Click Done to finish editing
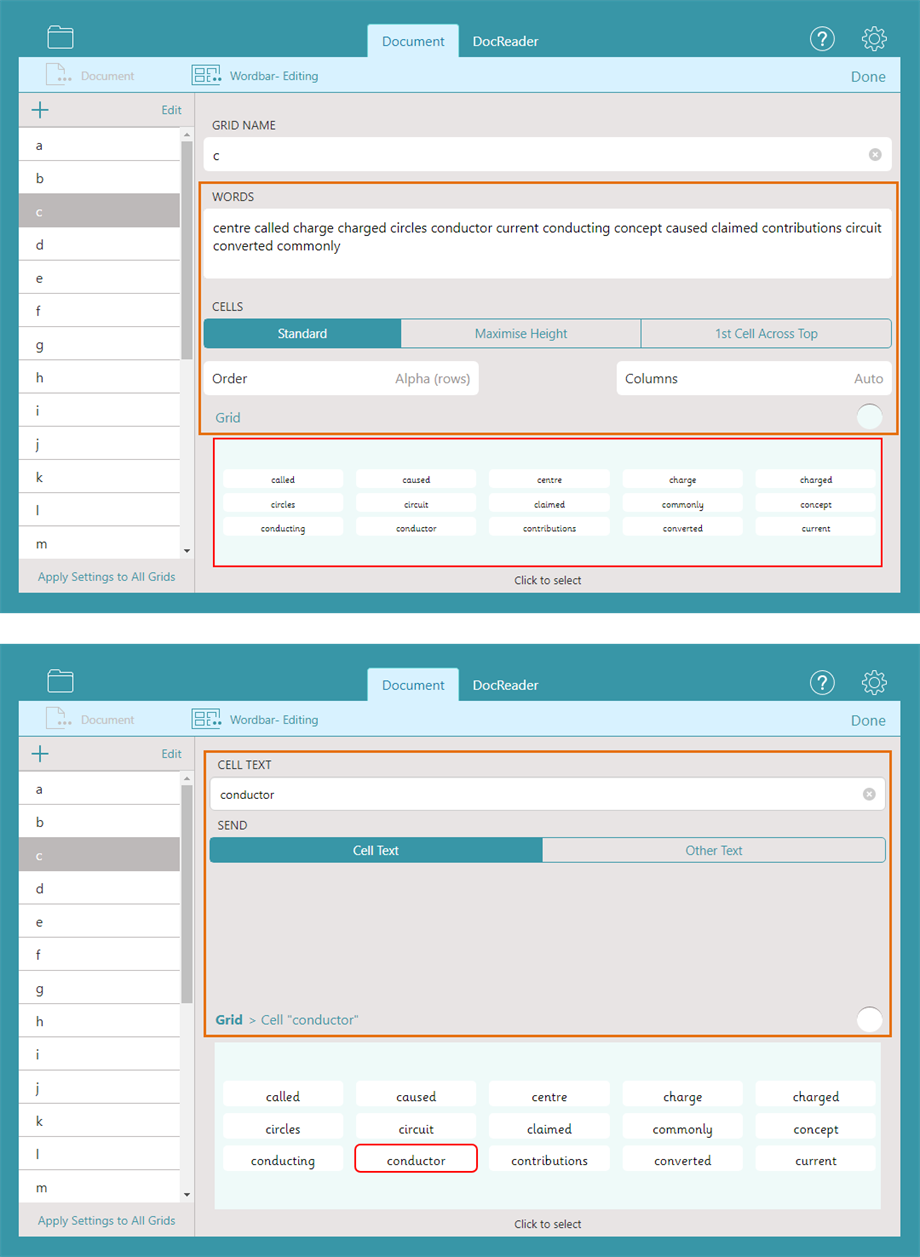The image size is (920, 1257). [x=867, y=76]
